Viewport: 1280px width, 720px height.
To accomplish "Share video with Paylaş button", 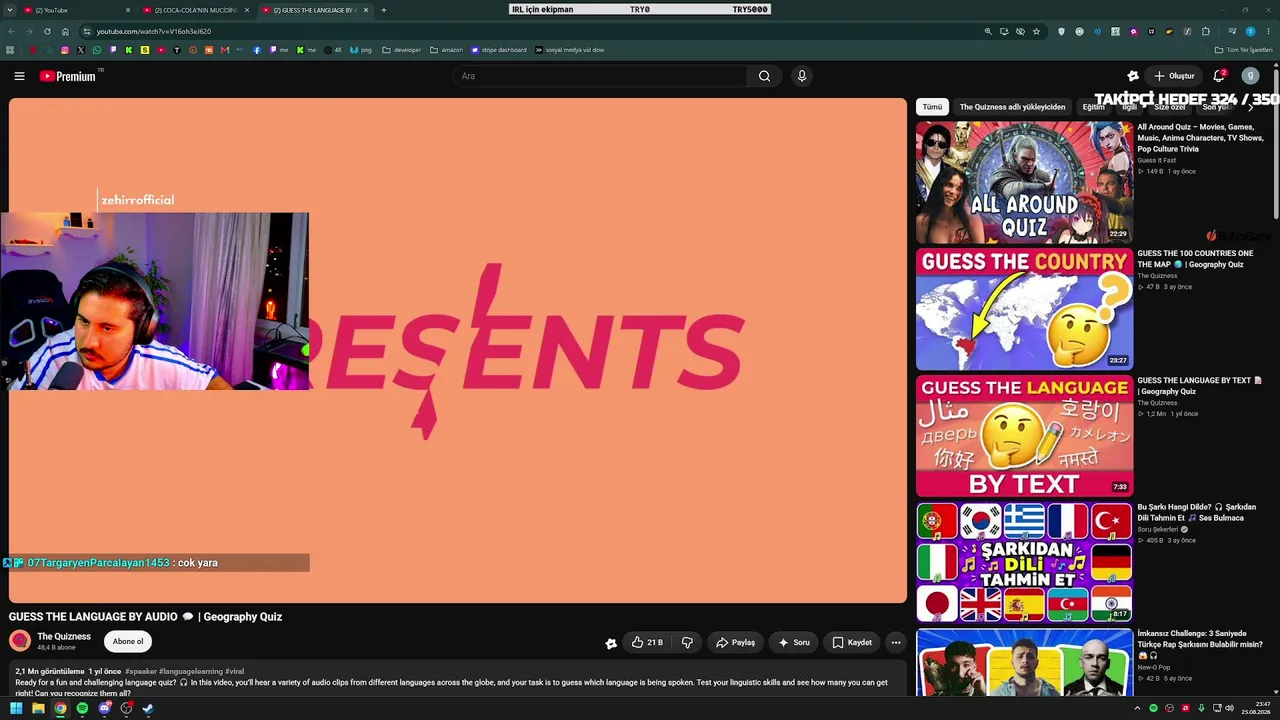I will coord(735,643).
